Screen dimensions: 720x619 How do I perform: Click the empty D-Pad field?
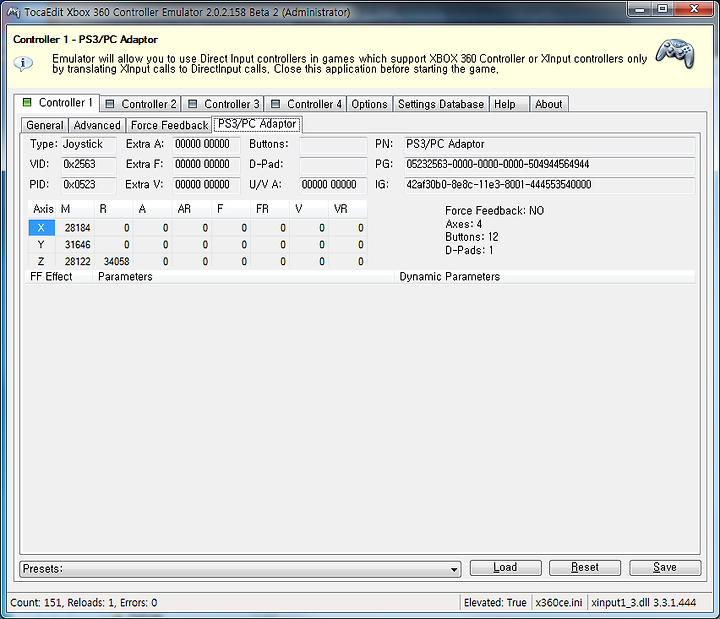pos(333,164)
